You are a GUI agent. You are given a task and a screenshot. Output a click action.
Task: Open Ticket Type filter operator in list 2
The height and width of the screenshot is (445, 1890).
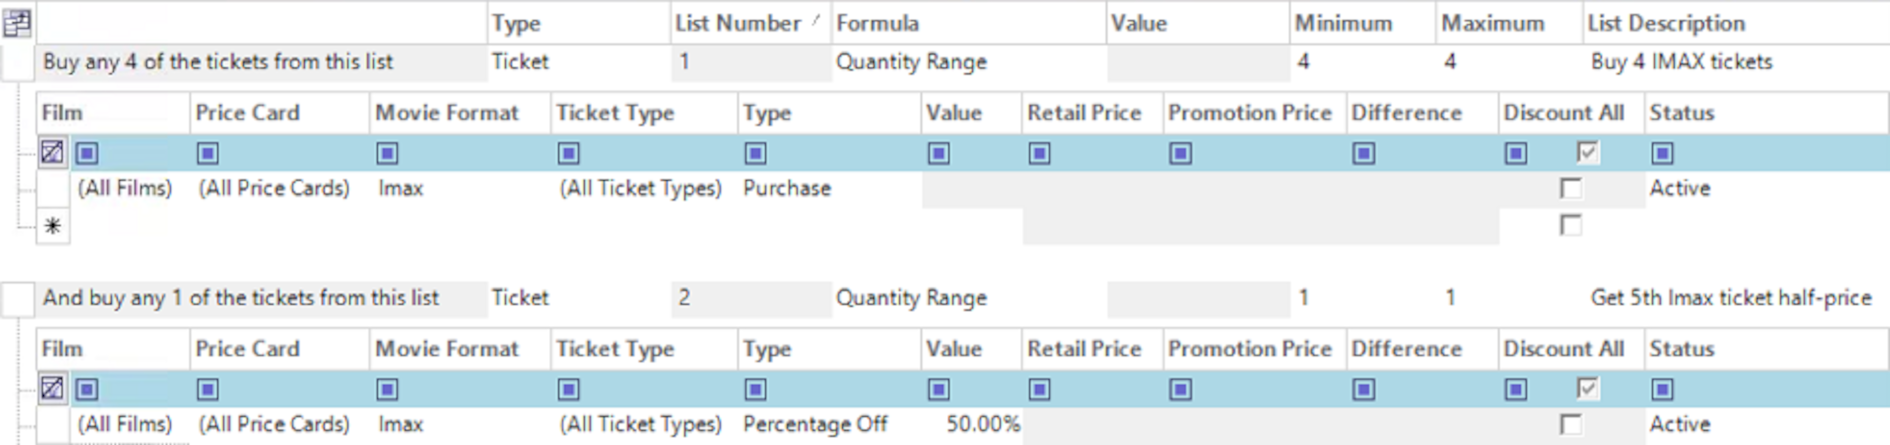tap(568, 389)
